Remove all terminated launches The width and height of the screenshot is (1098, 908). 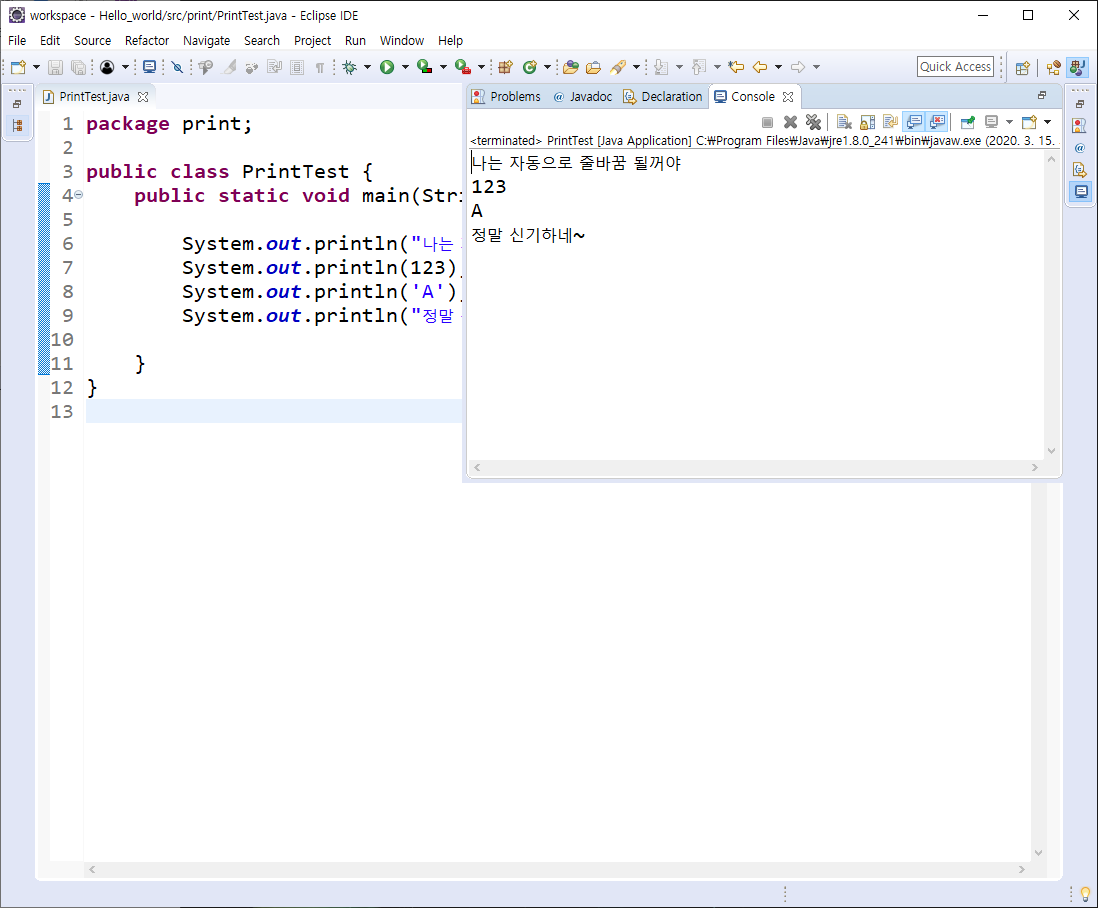813,121
